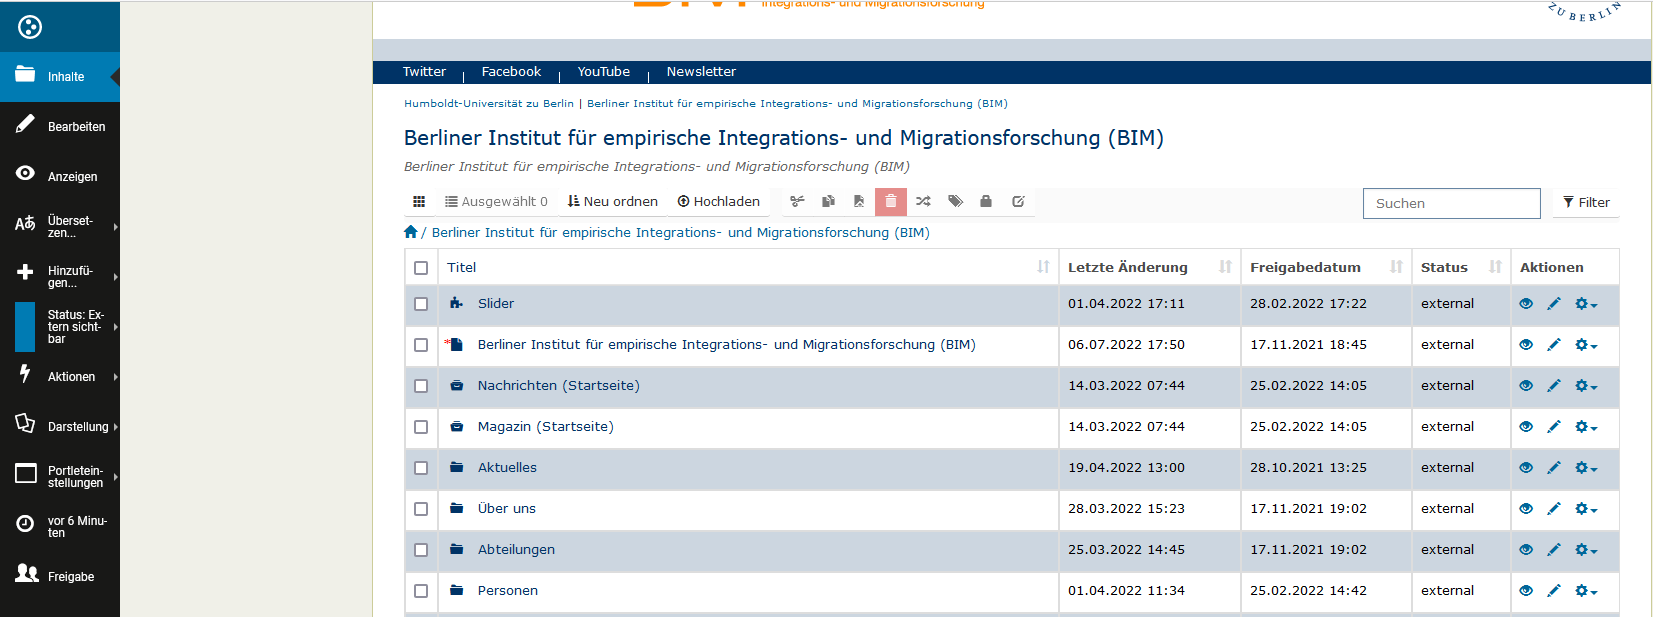This screenshot has width=1653, height=617.
Task: Open the Filter button
Action: [x=1586, y=203]
